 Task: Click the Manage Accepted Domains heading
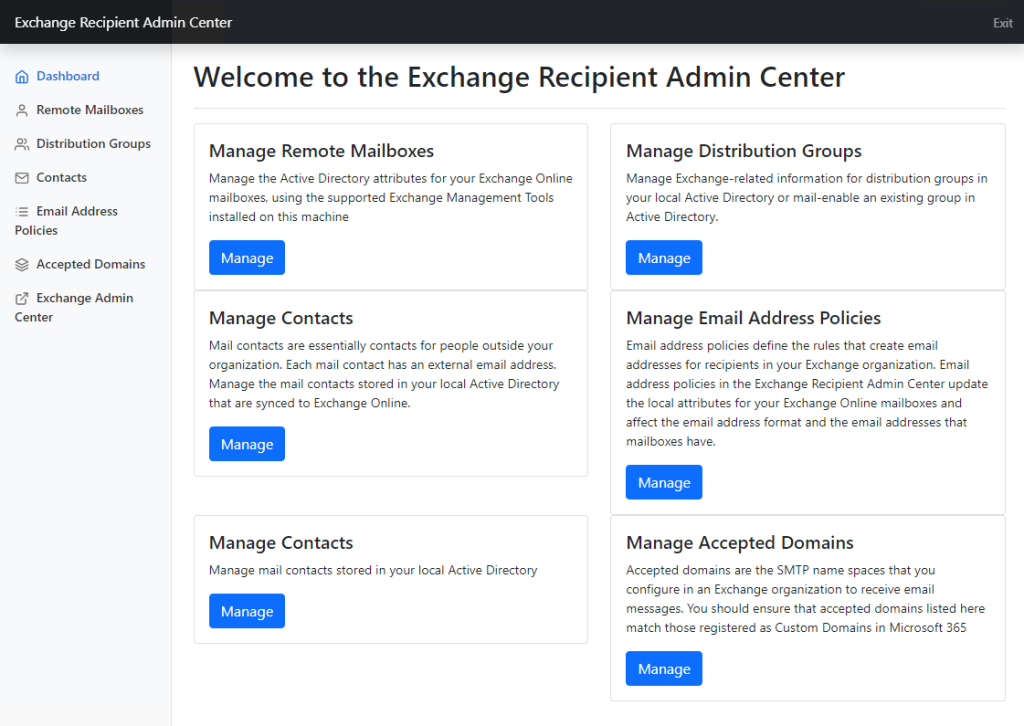coord(739,543)
